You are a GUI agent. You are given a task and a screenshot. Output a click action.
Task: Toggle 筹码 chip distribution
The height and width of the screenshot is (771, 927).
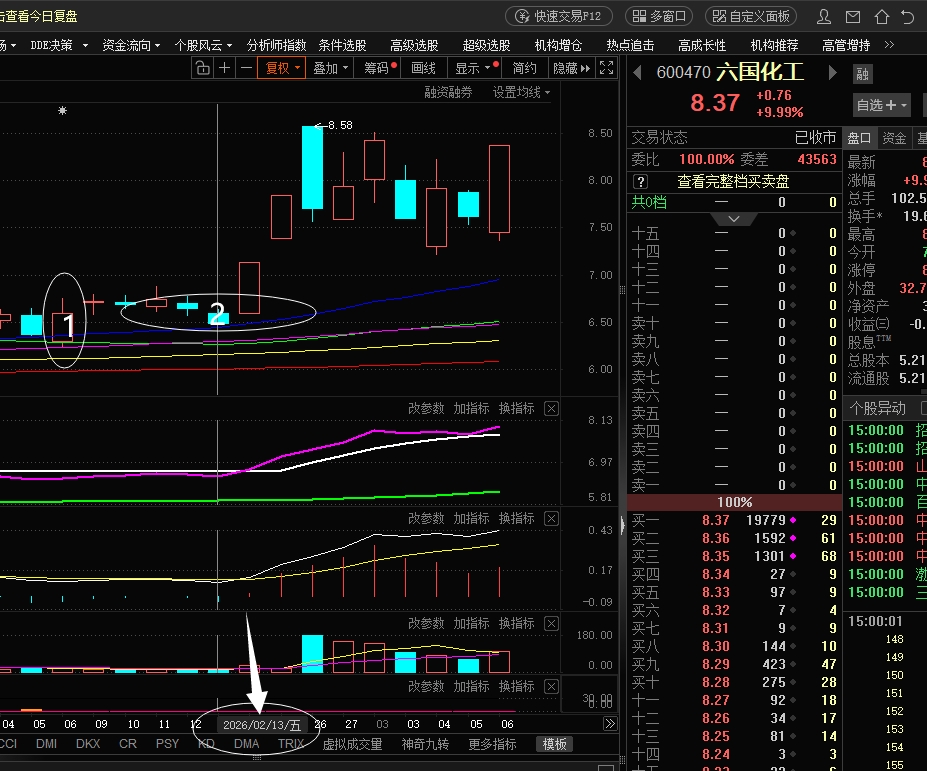pos(378,68)
